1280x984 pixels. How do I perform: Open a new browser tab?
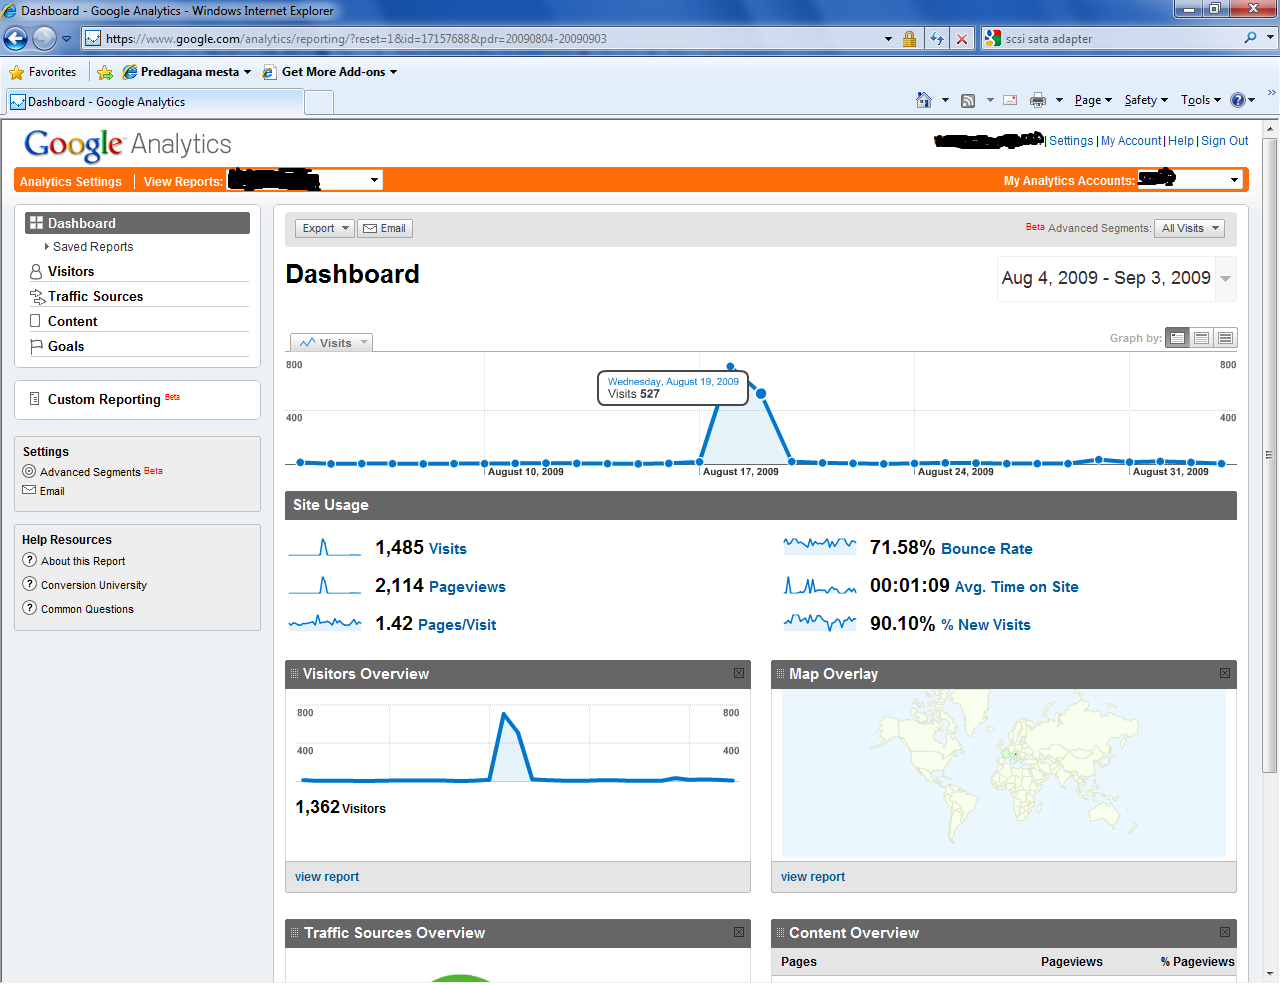tap(319, 102)
